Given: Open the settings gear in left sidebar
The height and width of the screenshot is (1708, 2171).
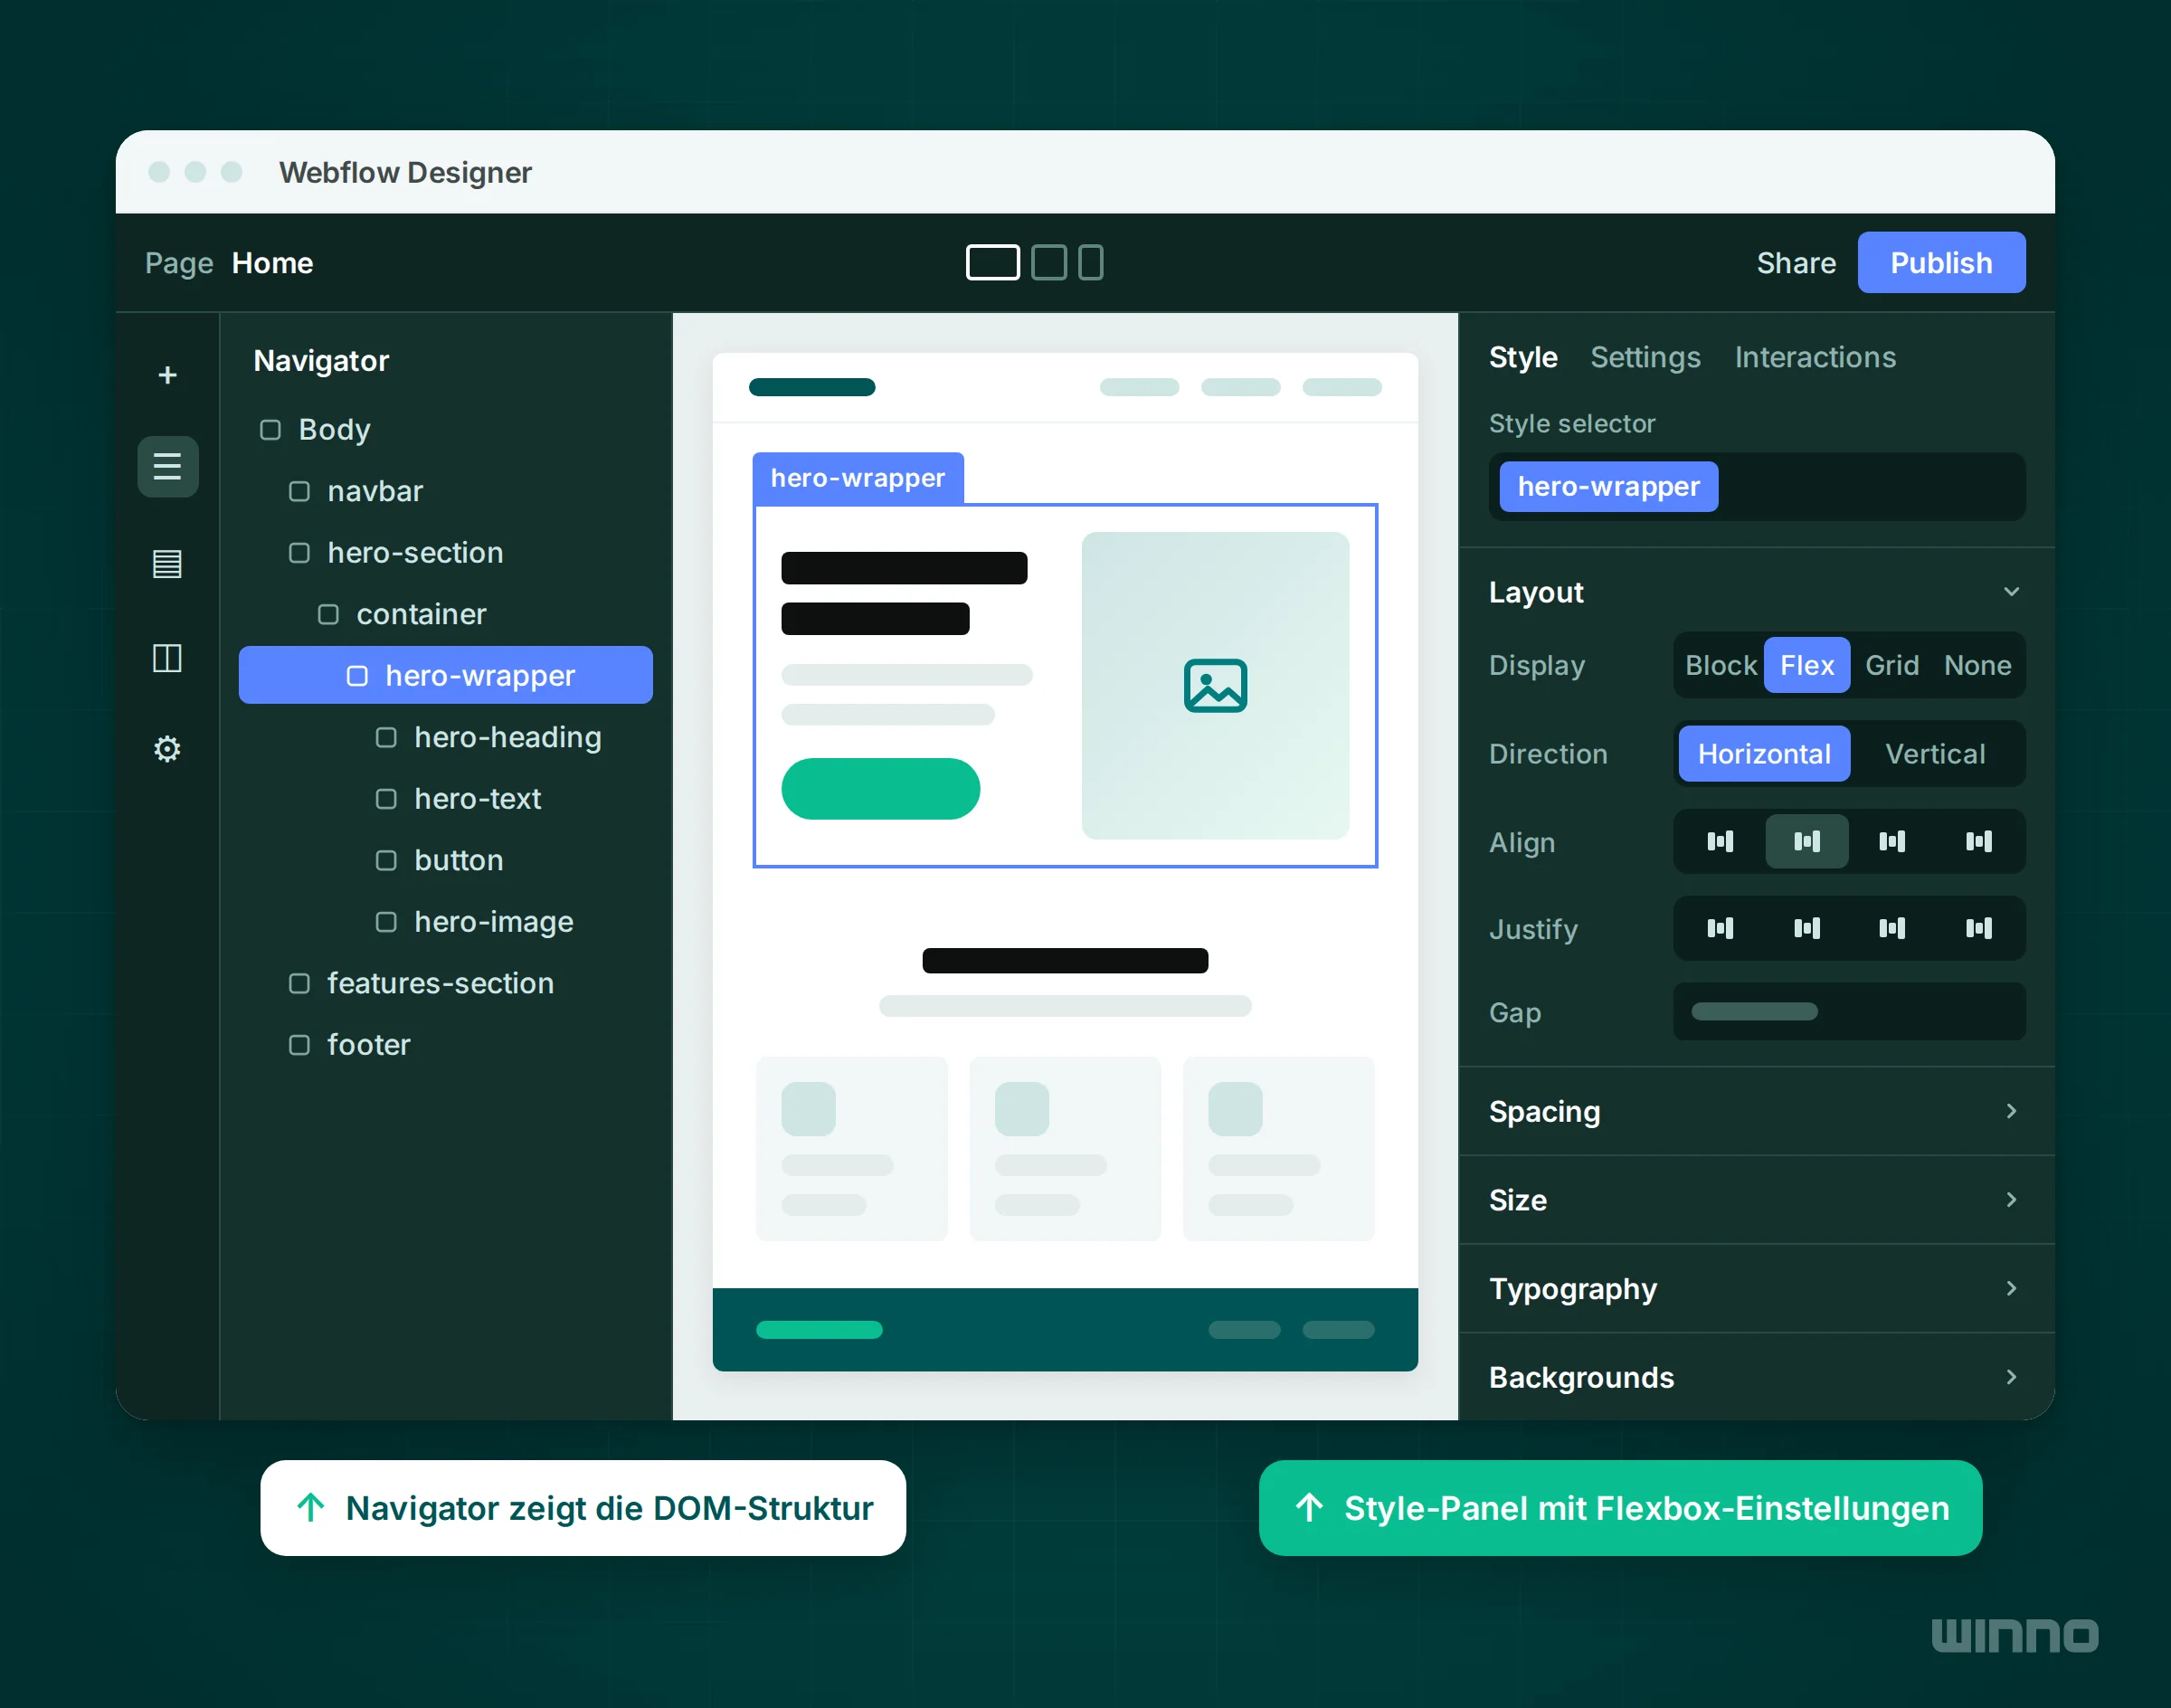Looking at the screenshot, I should pyautogui.click(x=167, y=749).
